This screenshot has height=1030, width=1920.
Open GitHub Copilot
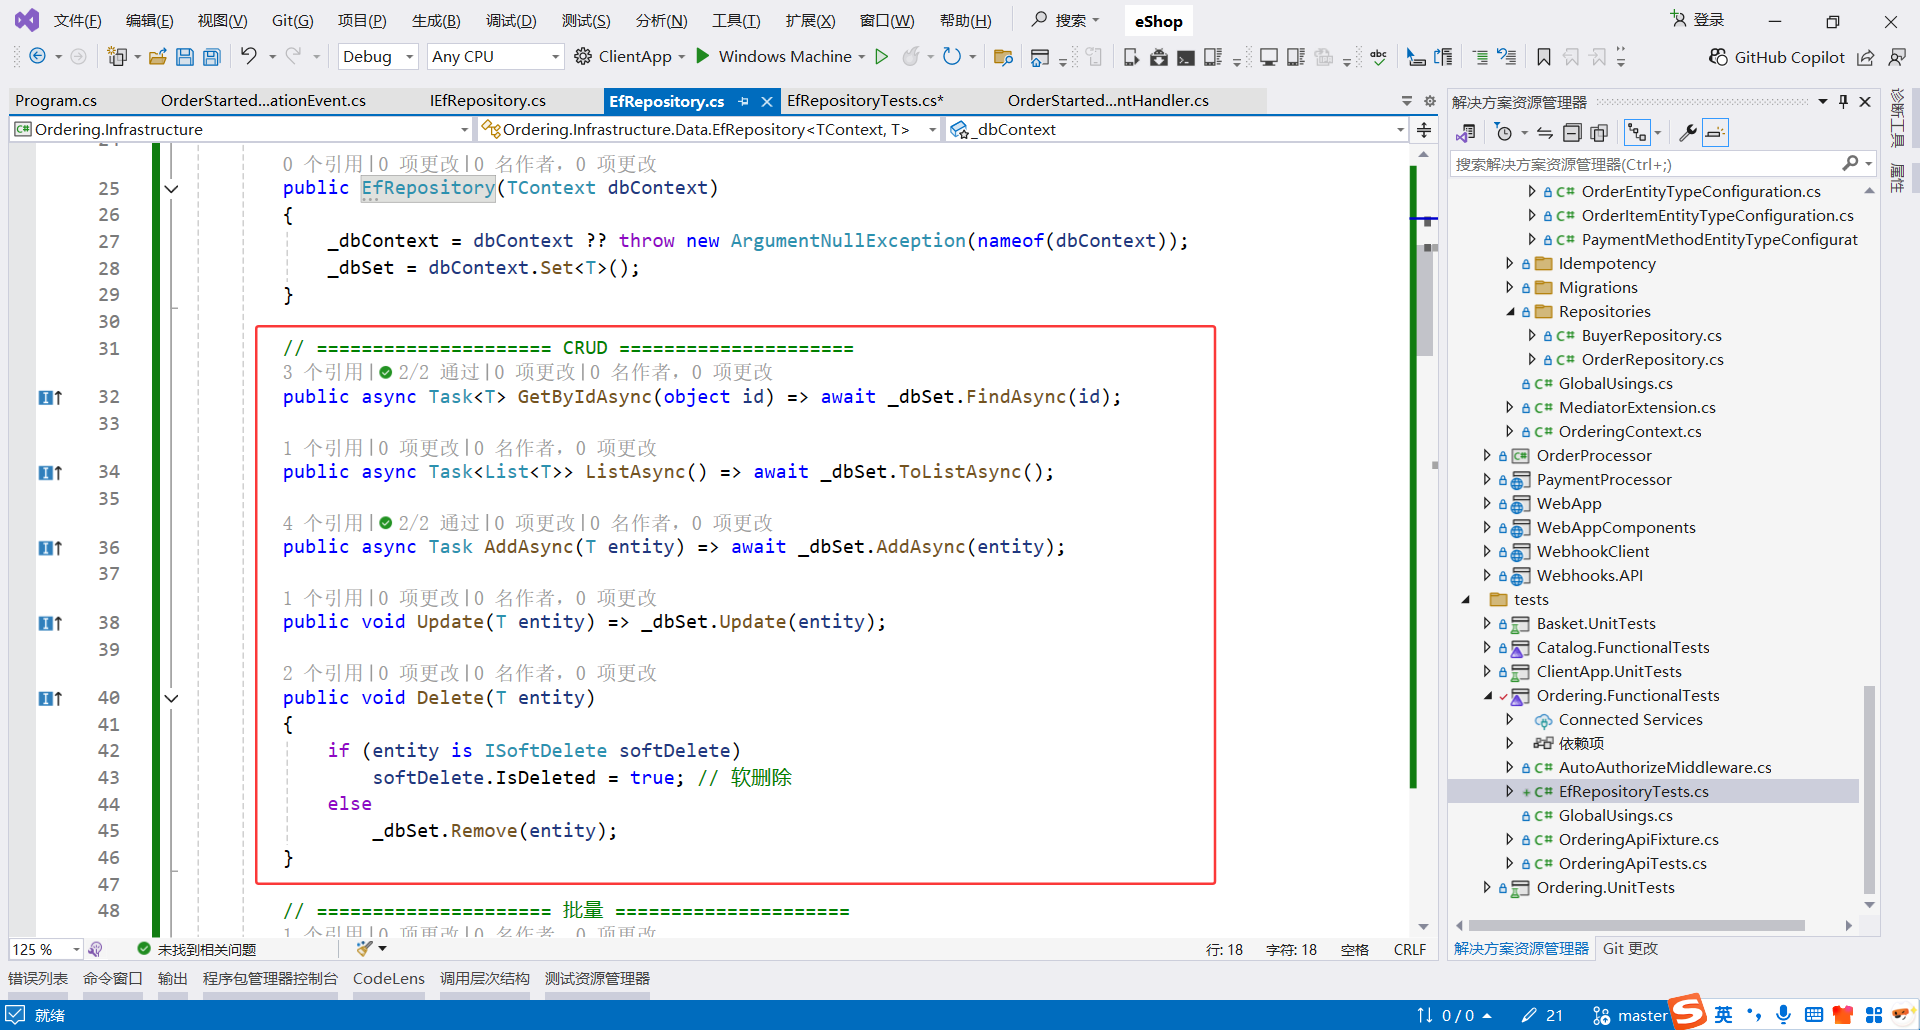[x=1777, y=57]
